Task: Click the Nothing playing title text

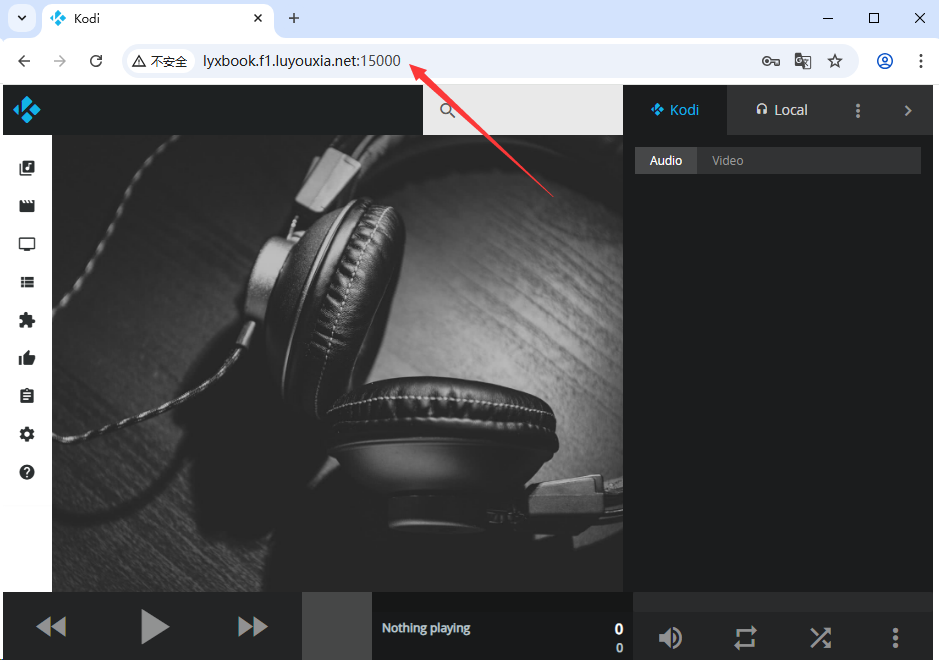Action: (426, 628)
